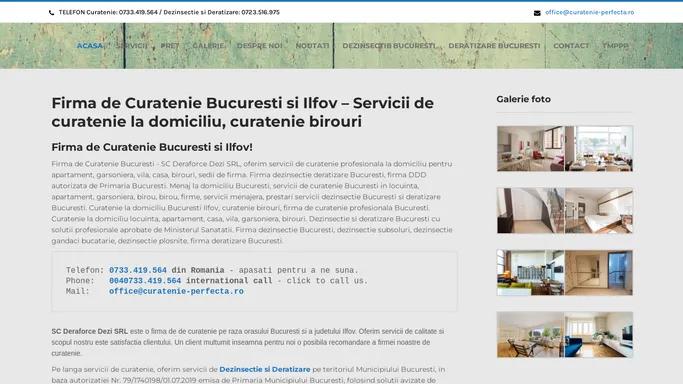Open the GALERIE page

coord(208,46)
